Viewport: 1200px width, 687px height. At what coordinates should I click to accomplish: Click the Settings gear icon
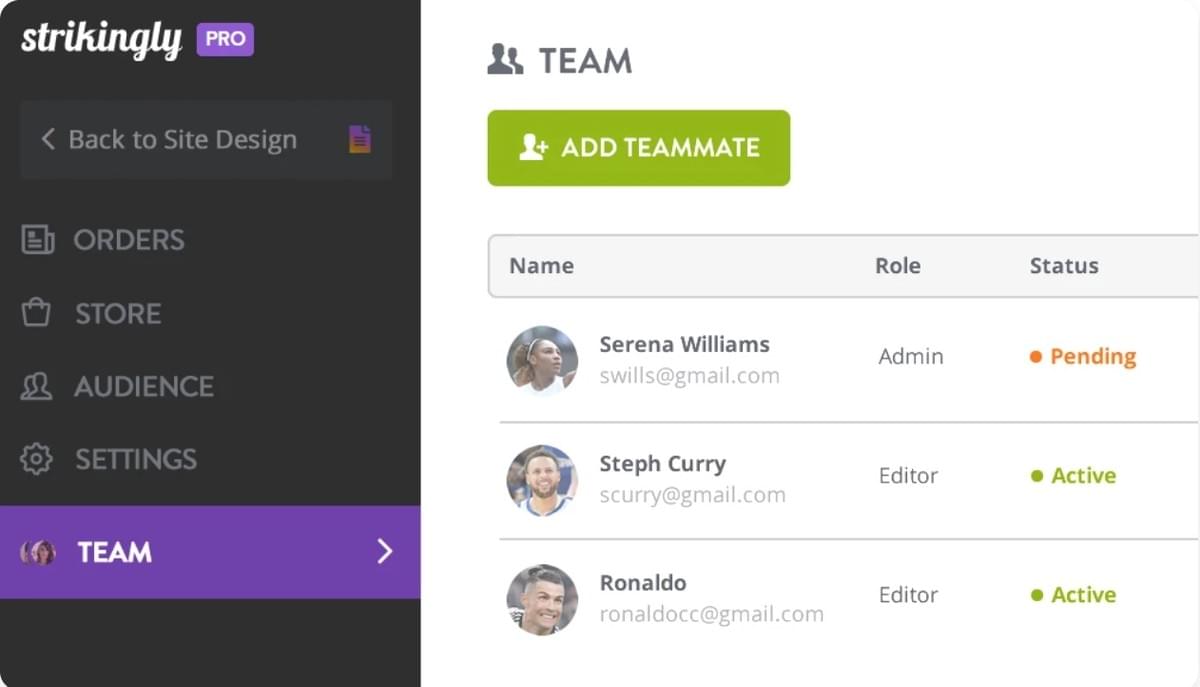pos(38,459)
